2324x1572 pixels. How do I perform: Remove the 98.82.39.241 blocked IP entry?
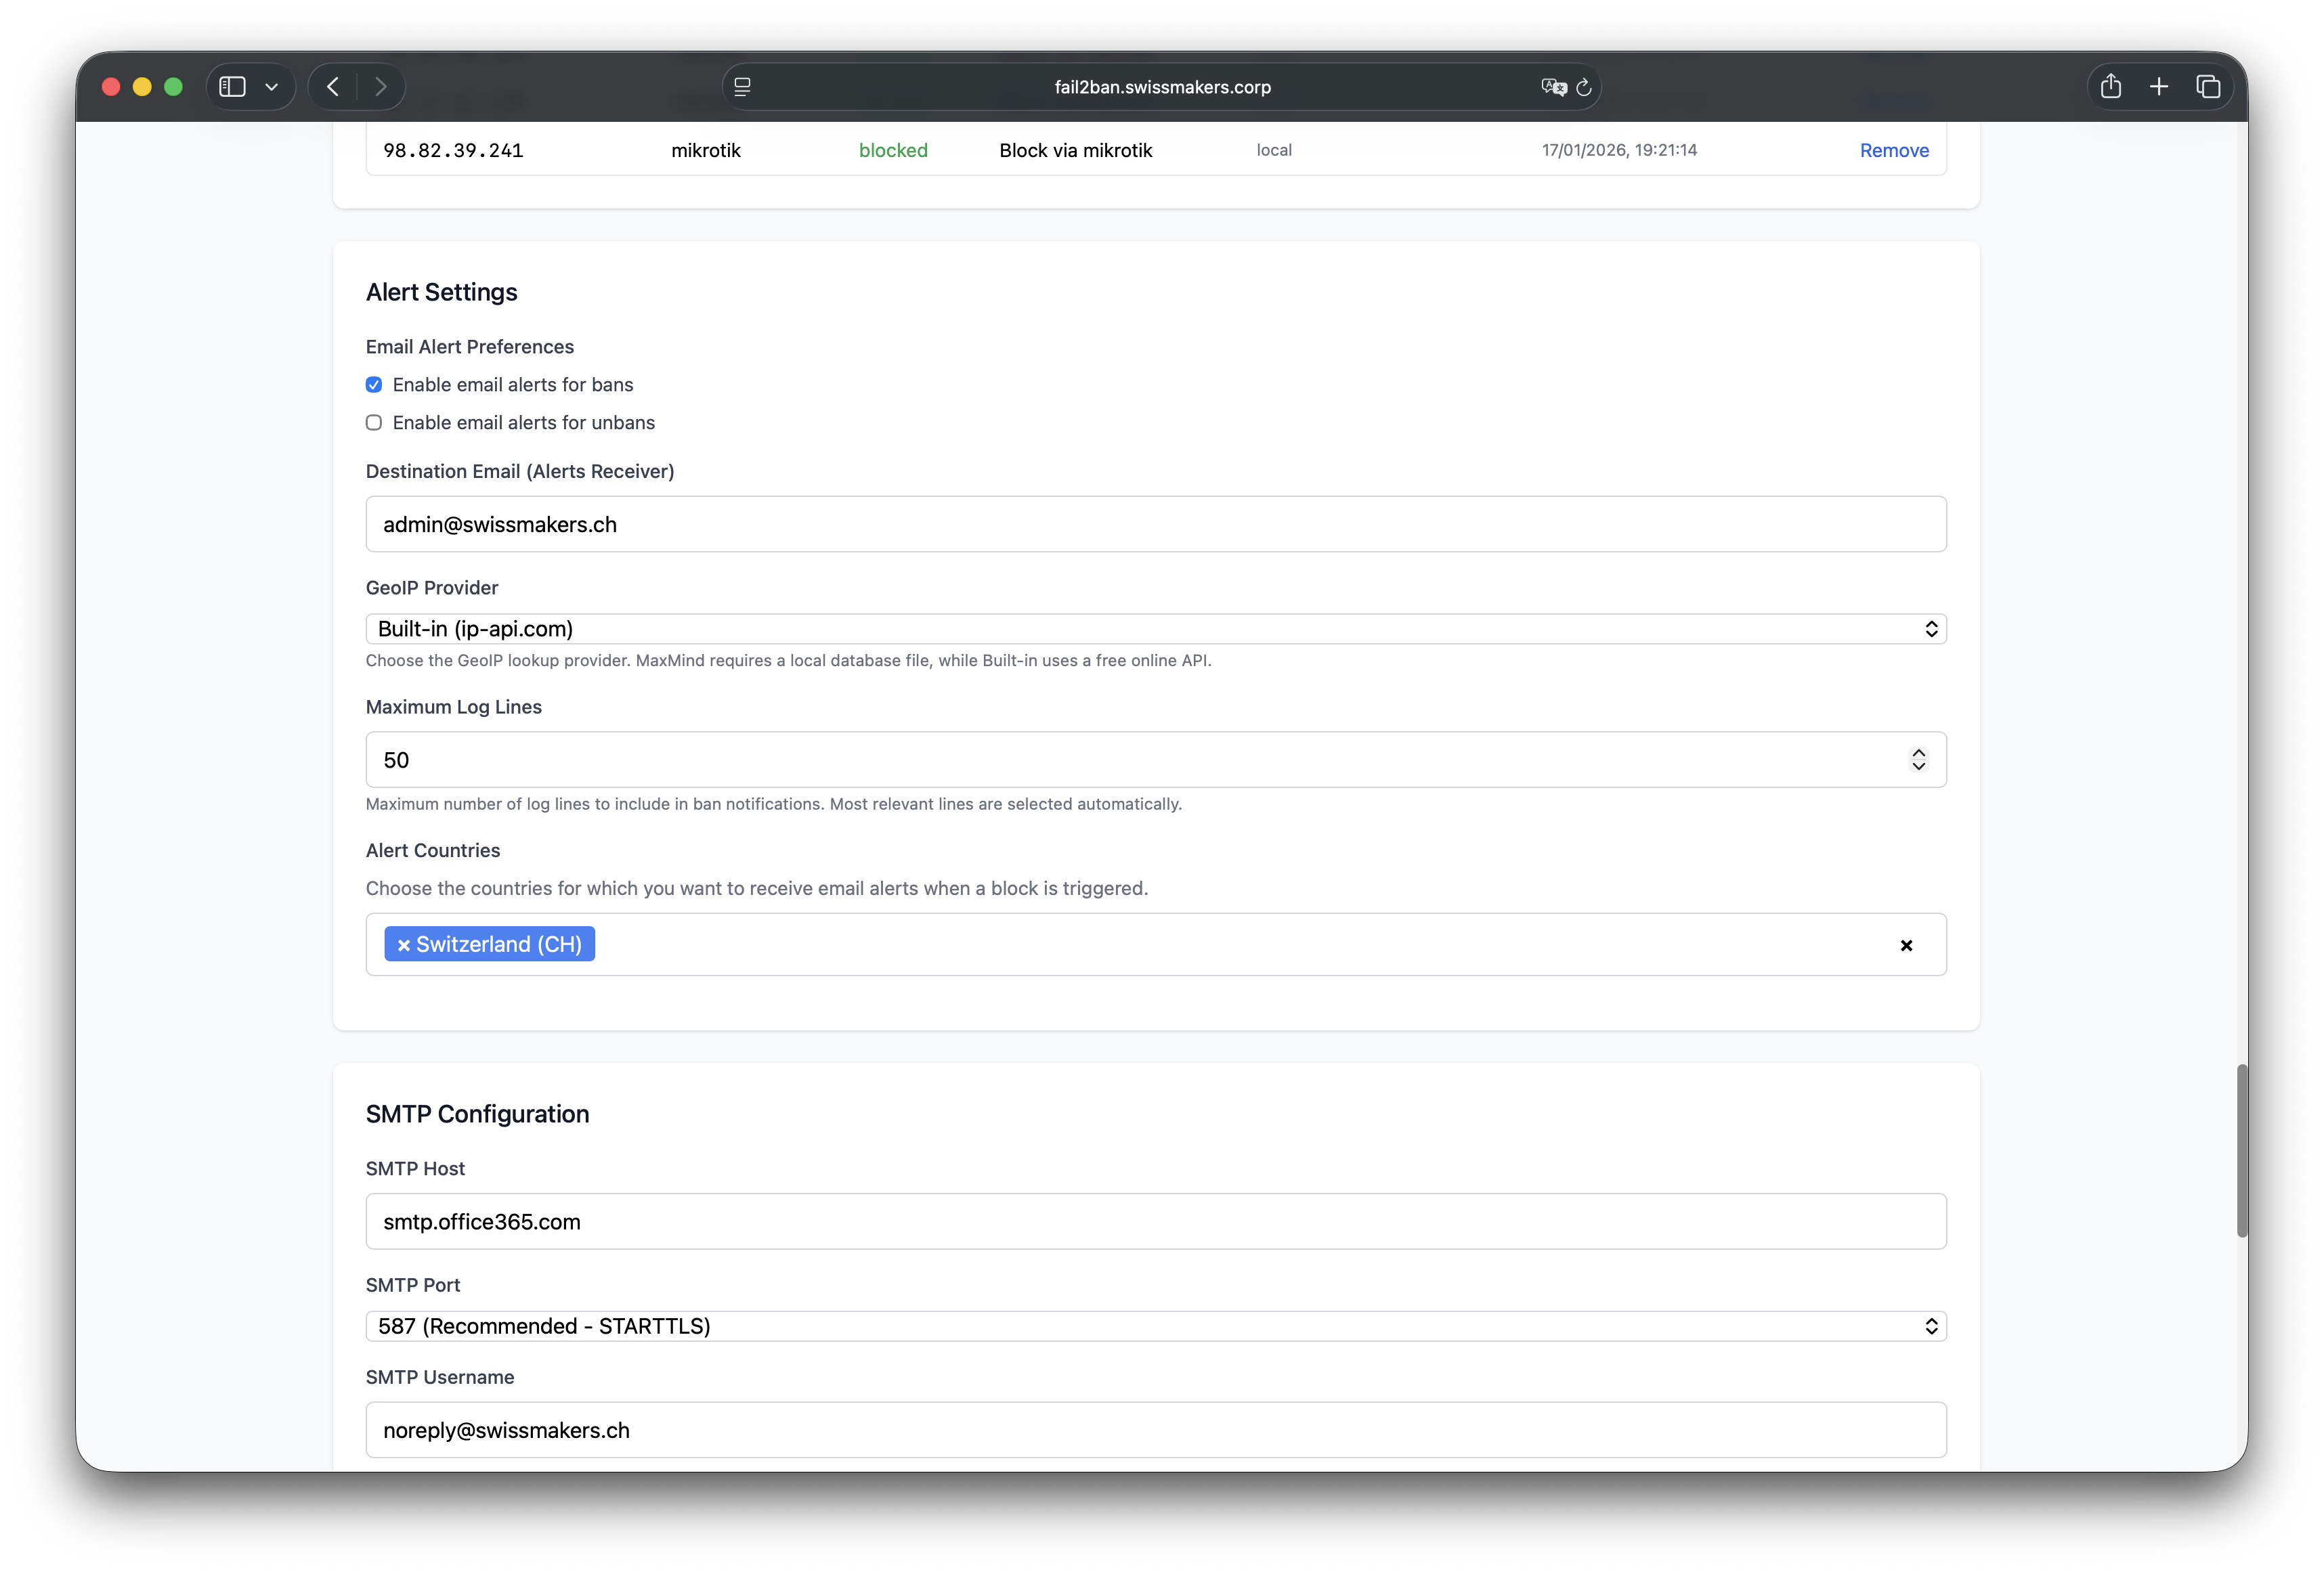[1893, 150]
